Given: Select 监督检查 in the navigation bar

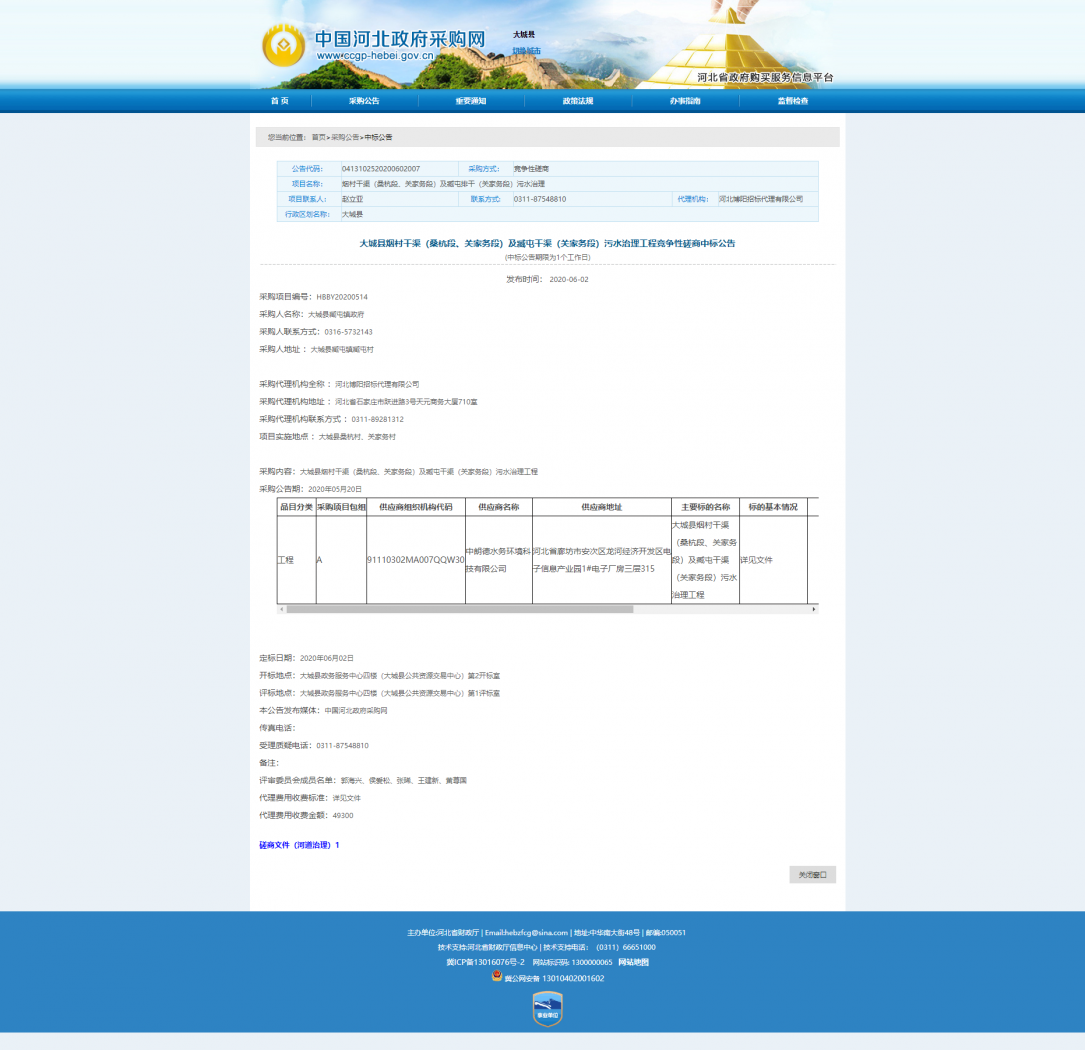Looking at the screenshot, I should 793,101.
